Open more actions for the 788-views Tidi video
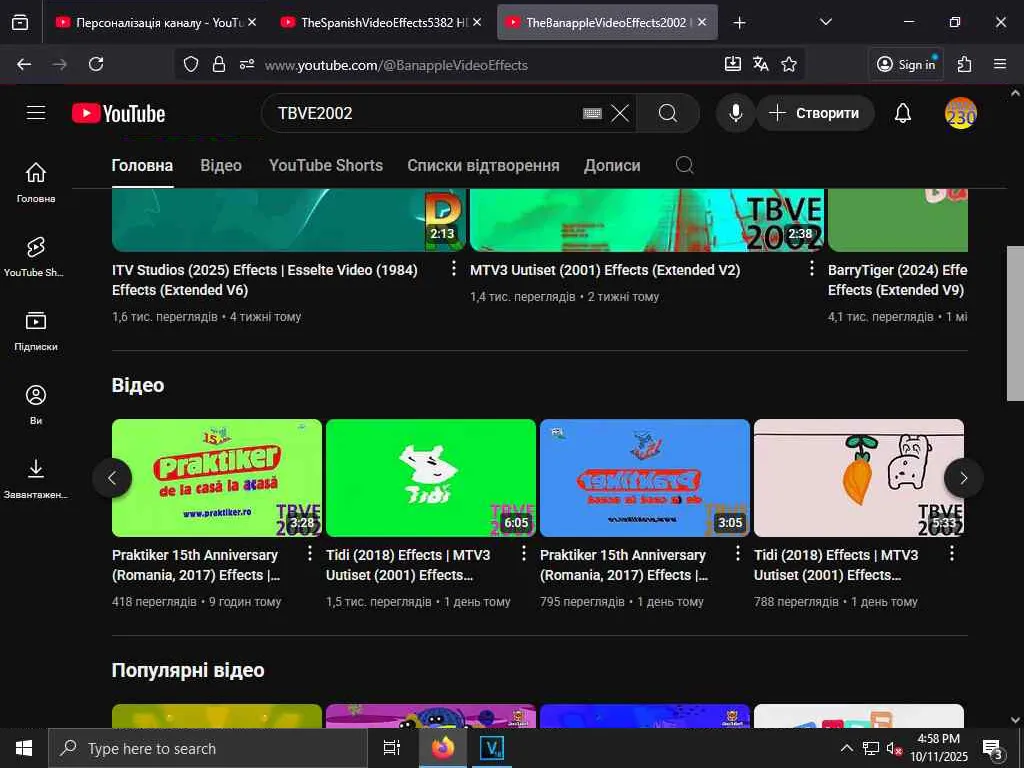Image resolution: width=1024 pixels, height=768 pixels. pos(952,554)
